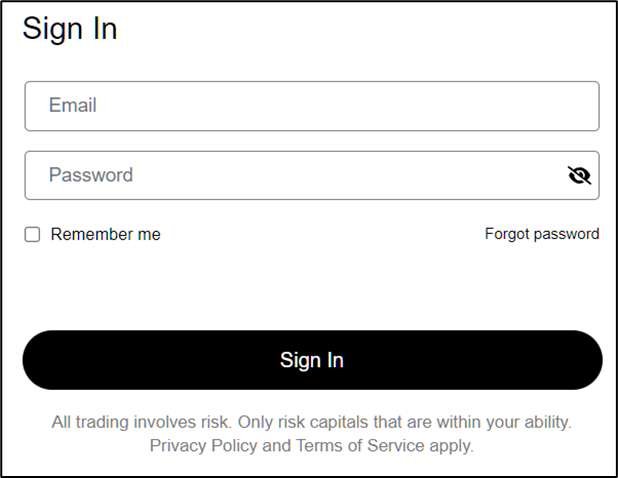Click the Remember me label text

pyautogui.click(x=105, y=234)
